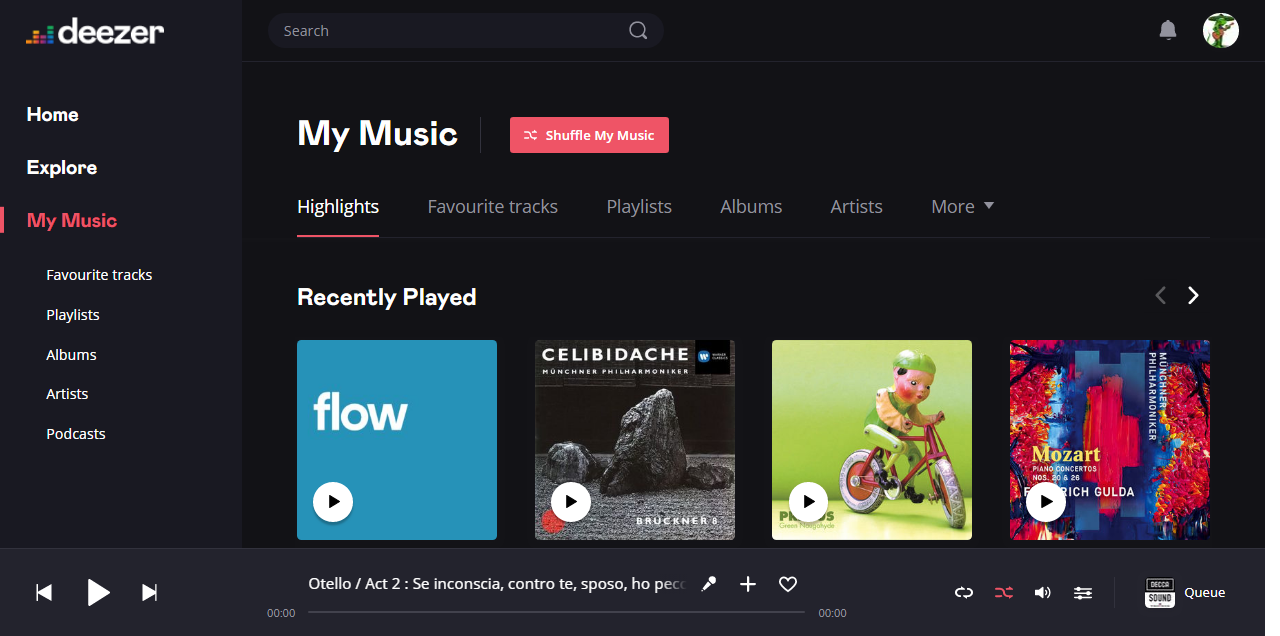Expand the More dropdown
Image resolution: width=1280 pixels, height=636 pixels.
point(963,207)
